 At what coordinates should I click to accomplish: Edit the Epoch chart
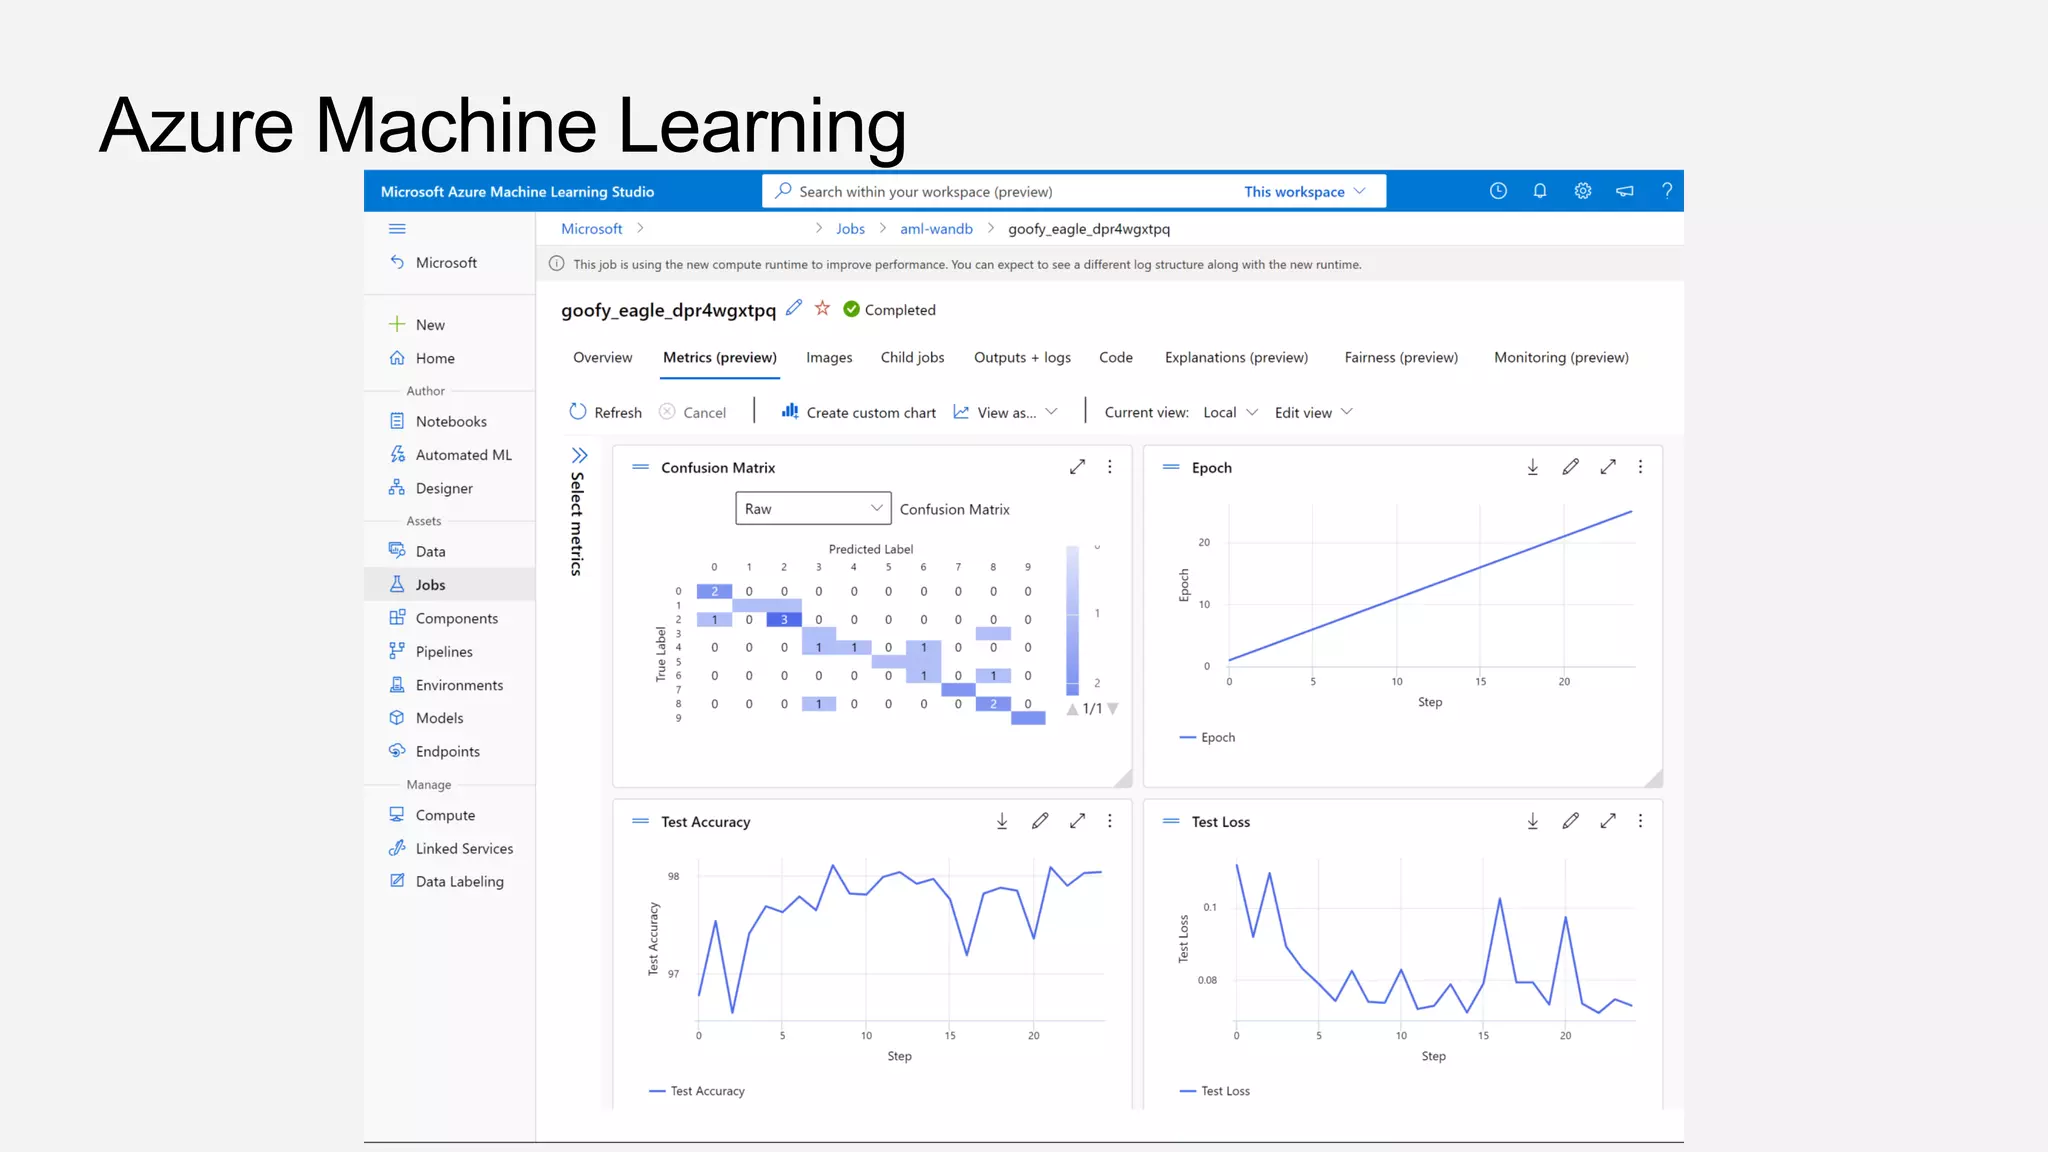pyautogui.click(x=1571, y=467)
